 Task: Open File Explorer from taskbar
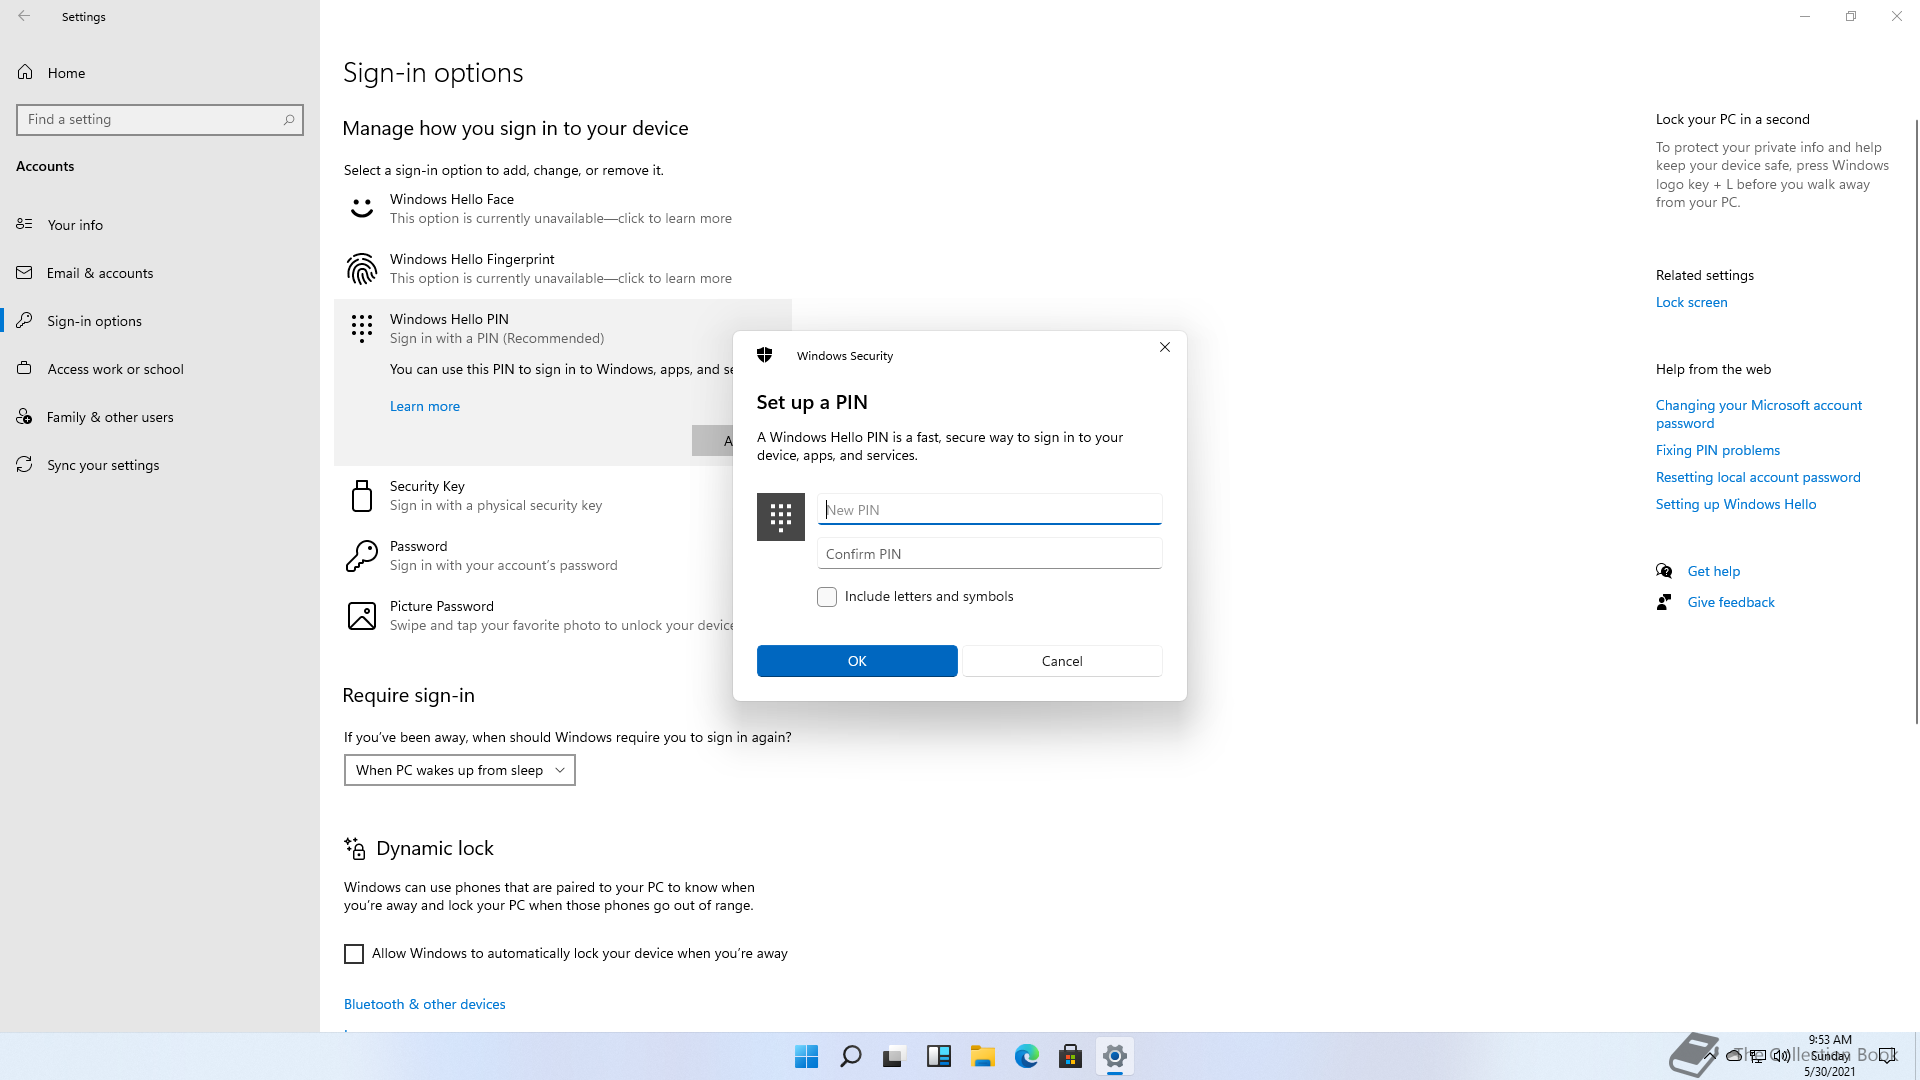click(x=982, y=1056)
